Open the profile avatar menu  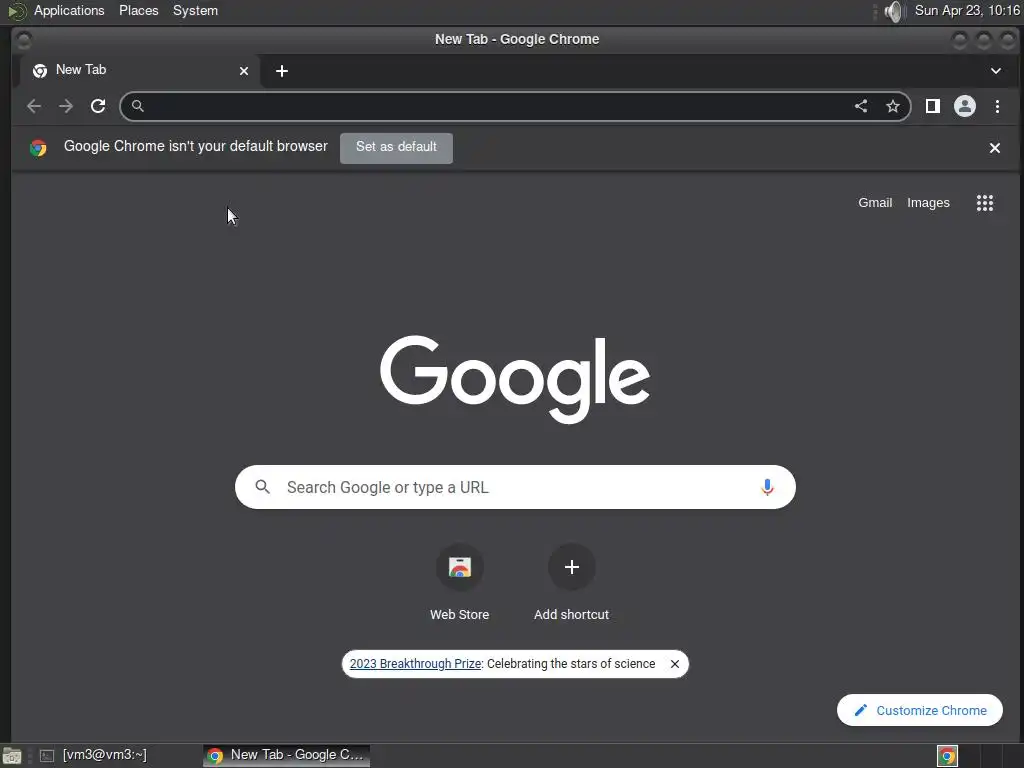tap(965, 106)
